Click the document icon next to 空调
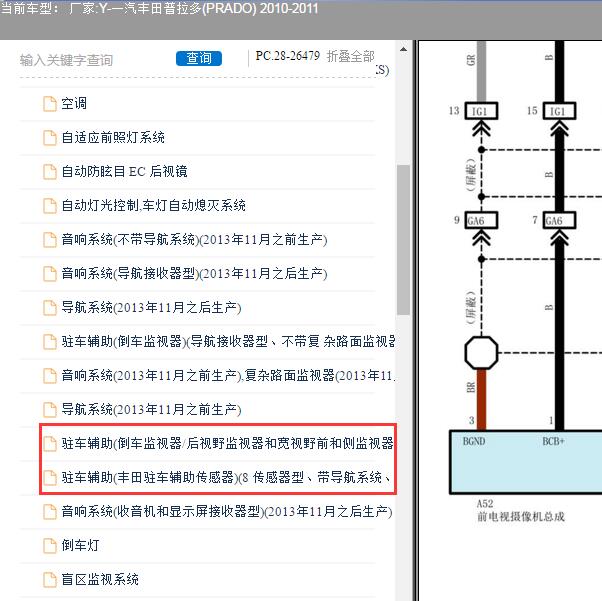This screenshot has height=601, width=602. pos(50,104)
